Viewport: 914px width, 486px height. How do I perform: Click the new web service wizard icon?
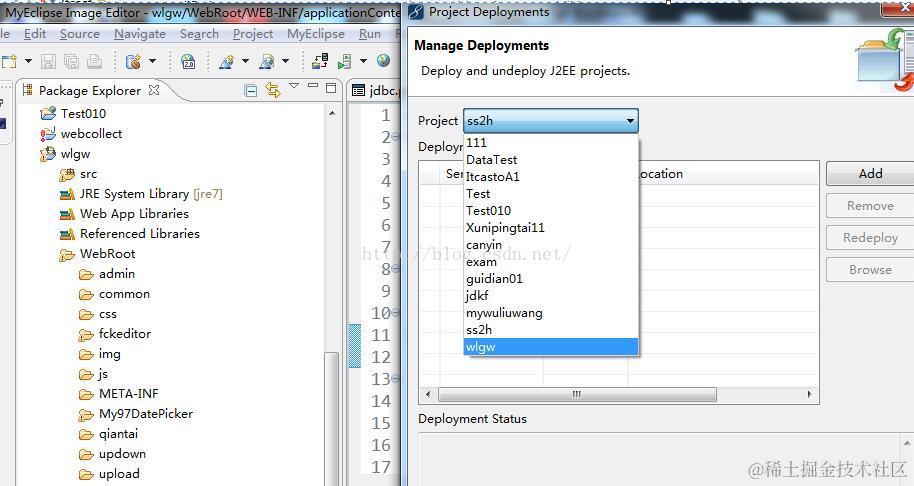226,61
